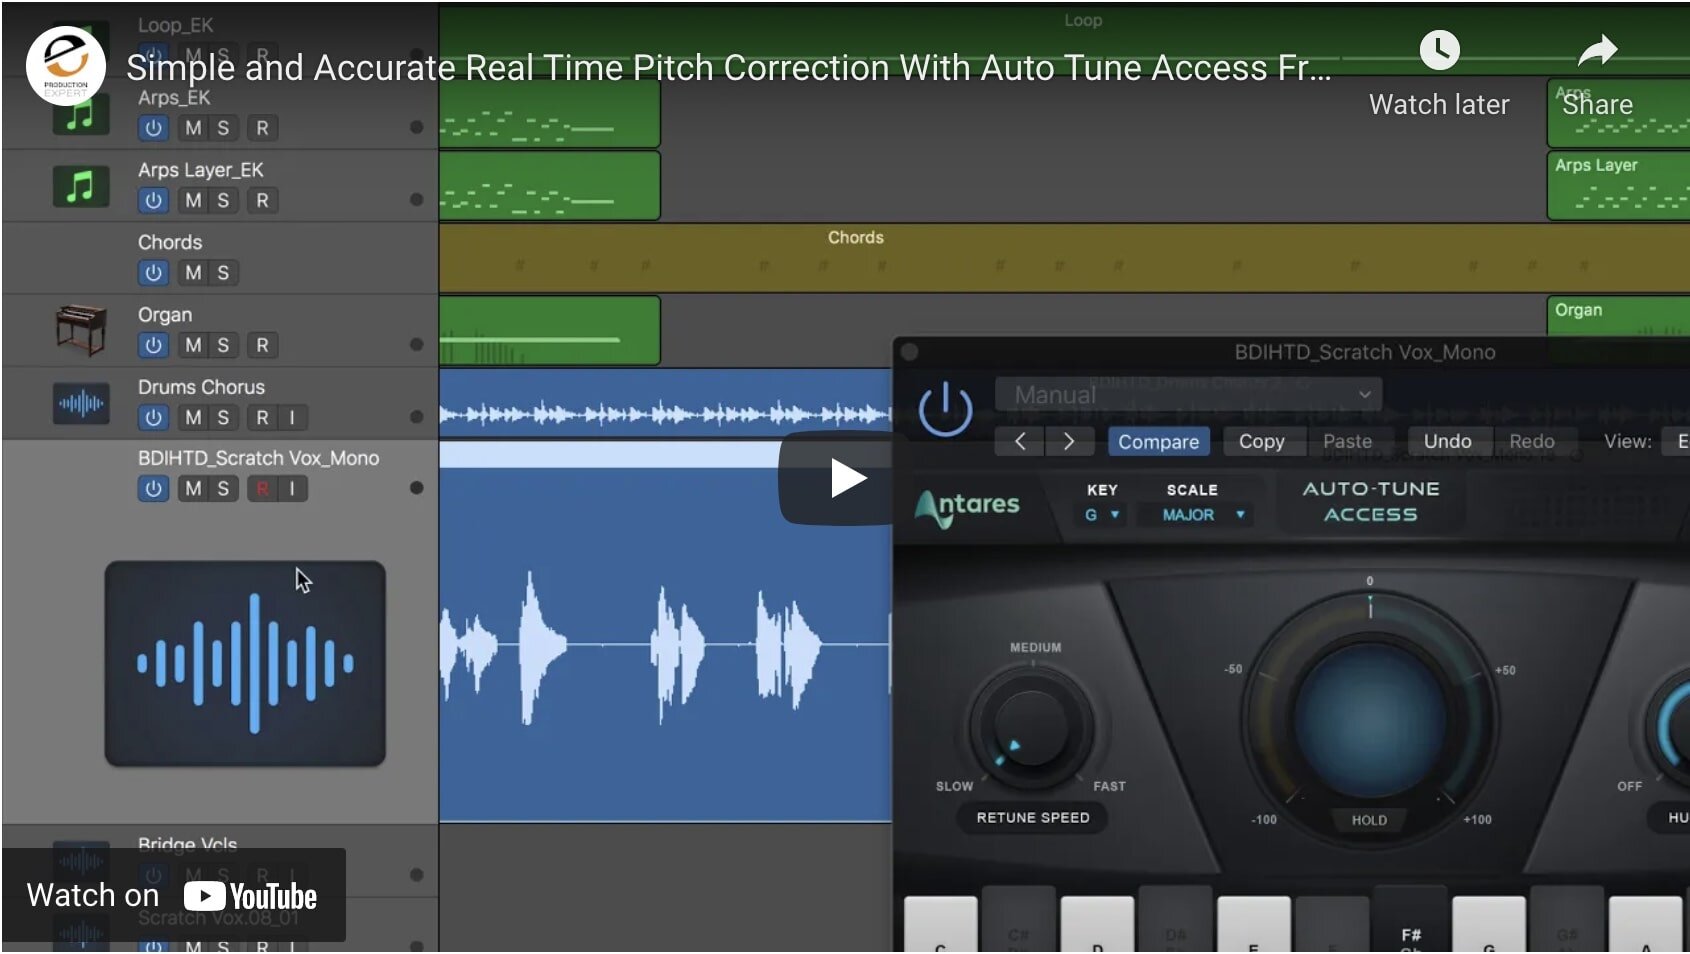
Task: Click the Antares logo
Action: (x=967, y=507)
